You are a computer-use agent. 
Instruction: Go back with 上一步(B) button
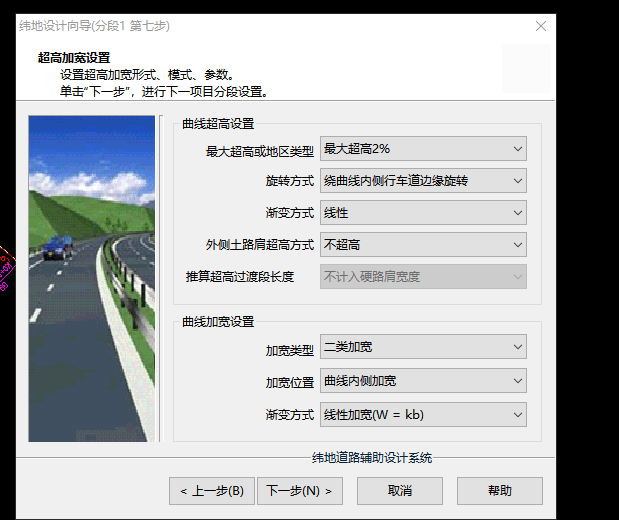click(x=212, y=491)
